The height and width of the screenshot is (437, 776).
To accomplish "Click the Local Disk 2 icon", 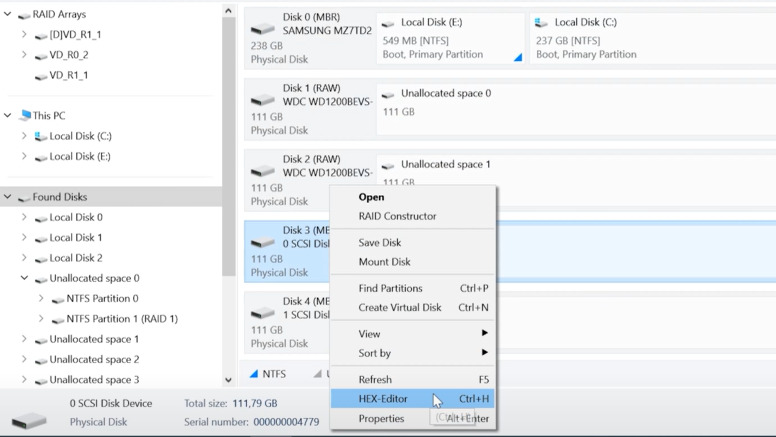I will pos(41,259).
